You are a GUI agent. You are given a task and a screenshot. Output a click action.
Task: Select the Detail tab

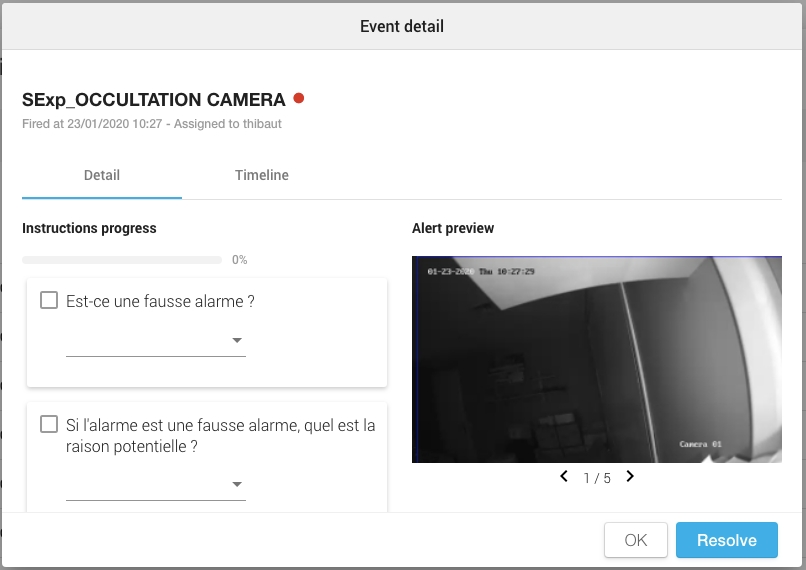point(102,175)
